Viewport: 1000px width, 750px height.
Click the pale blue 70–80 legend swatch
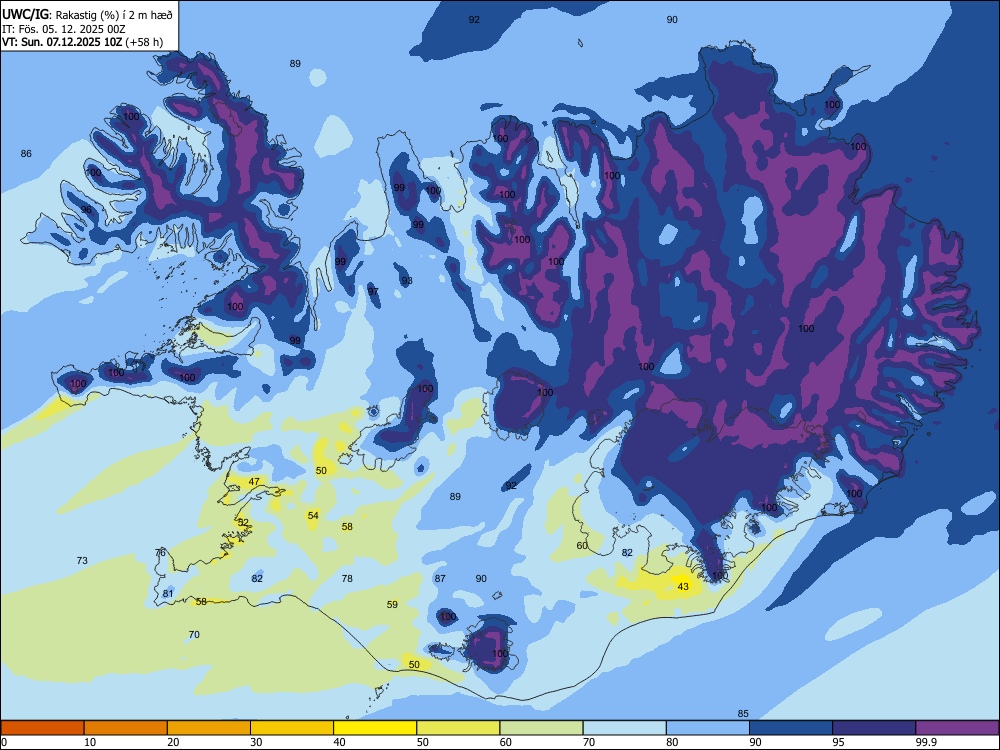(624, 728)
